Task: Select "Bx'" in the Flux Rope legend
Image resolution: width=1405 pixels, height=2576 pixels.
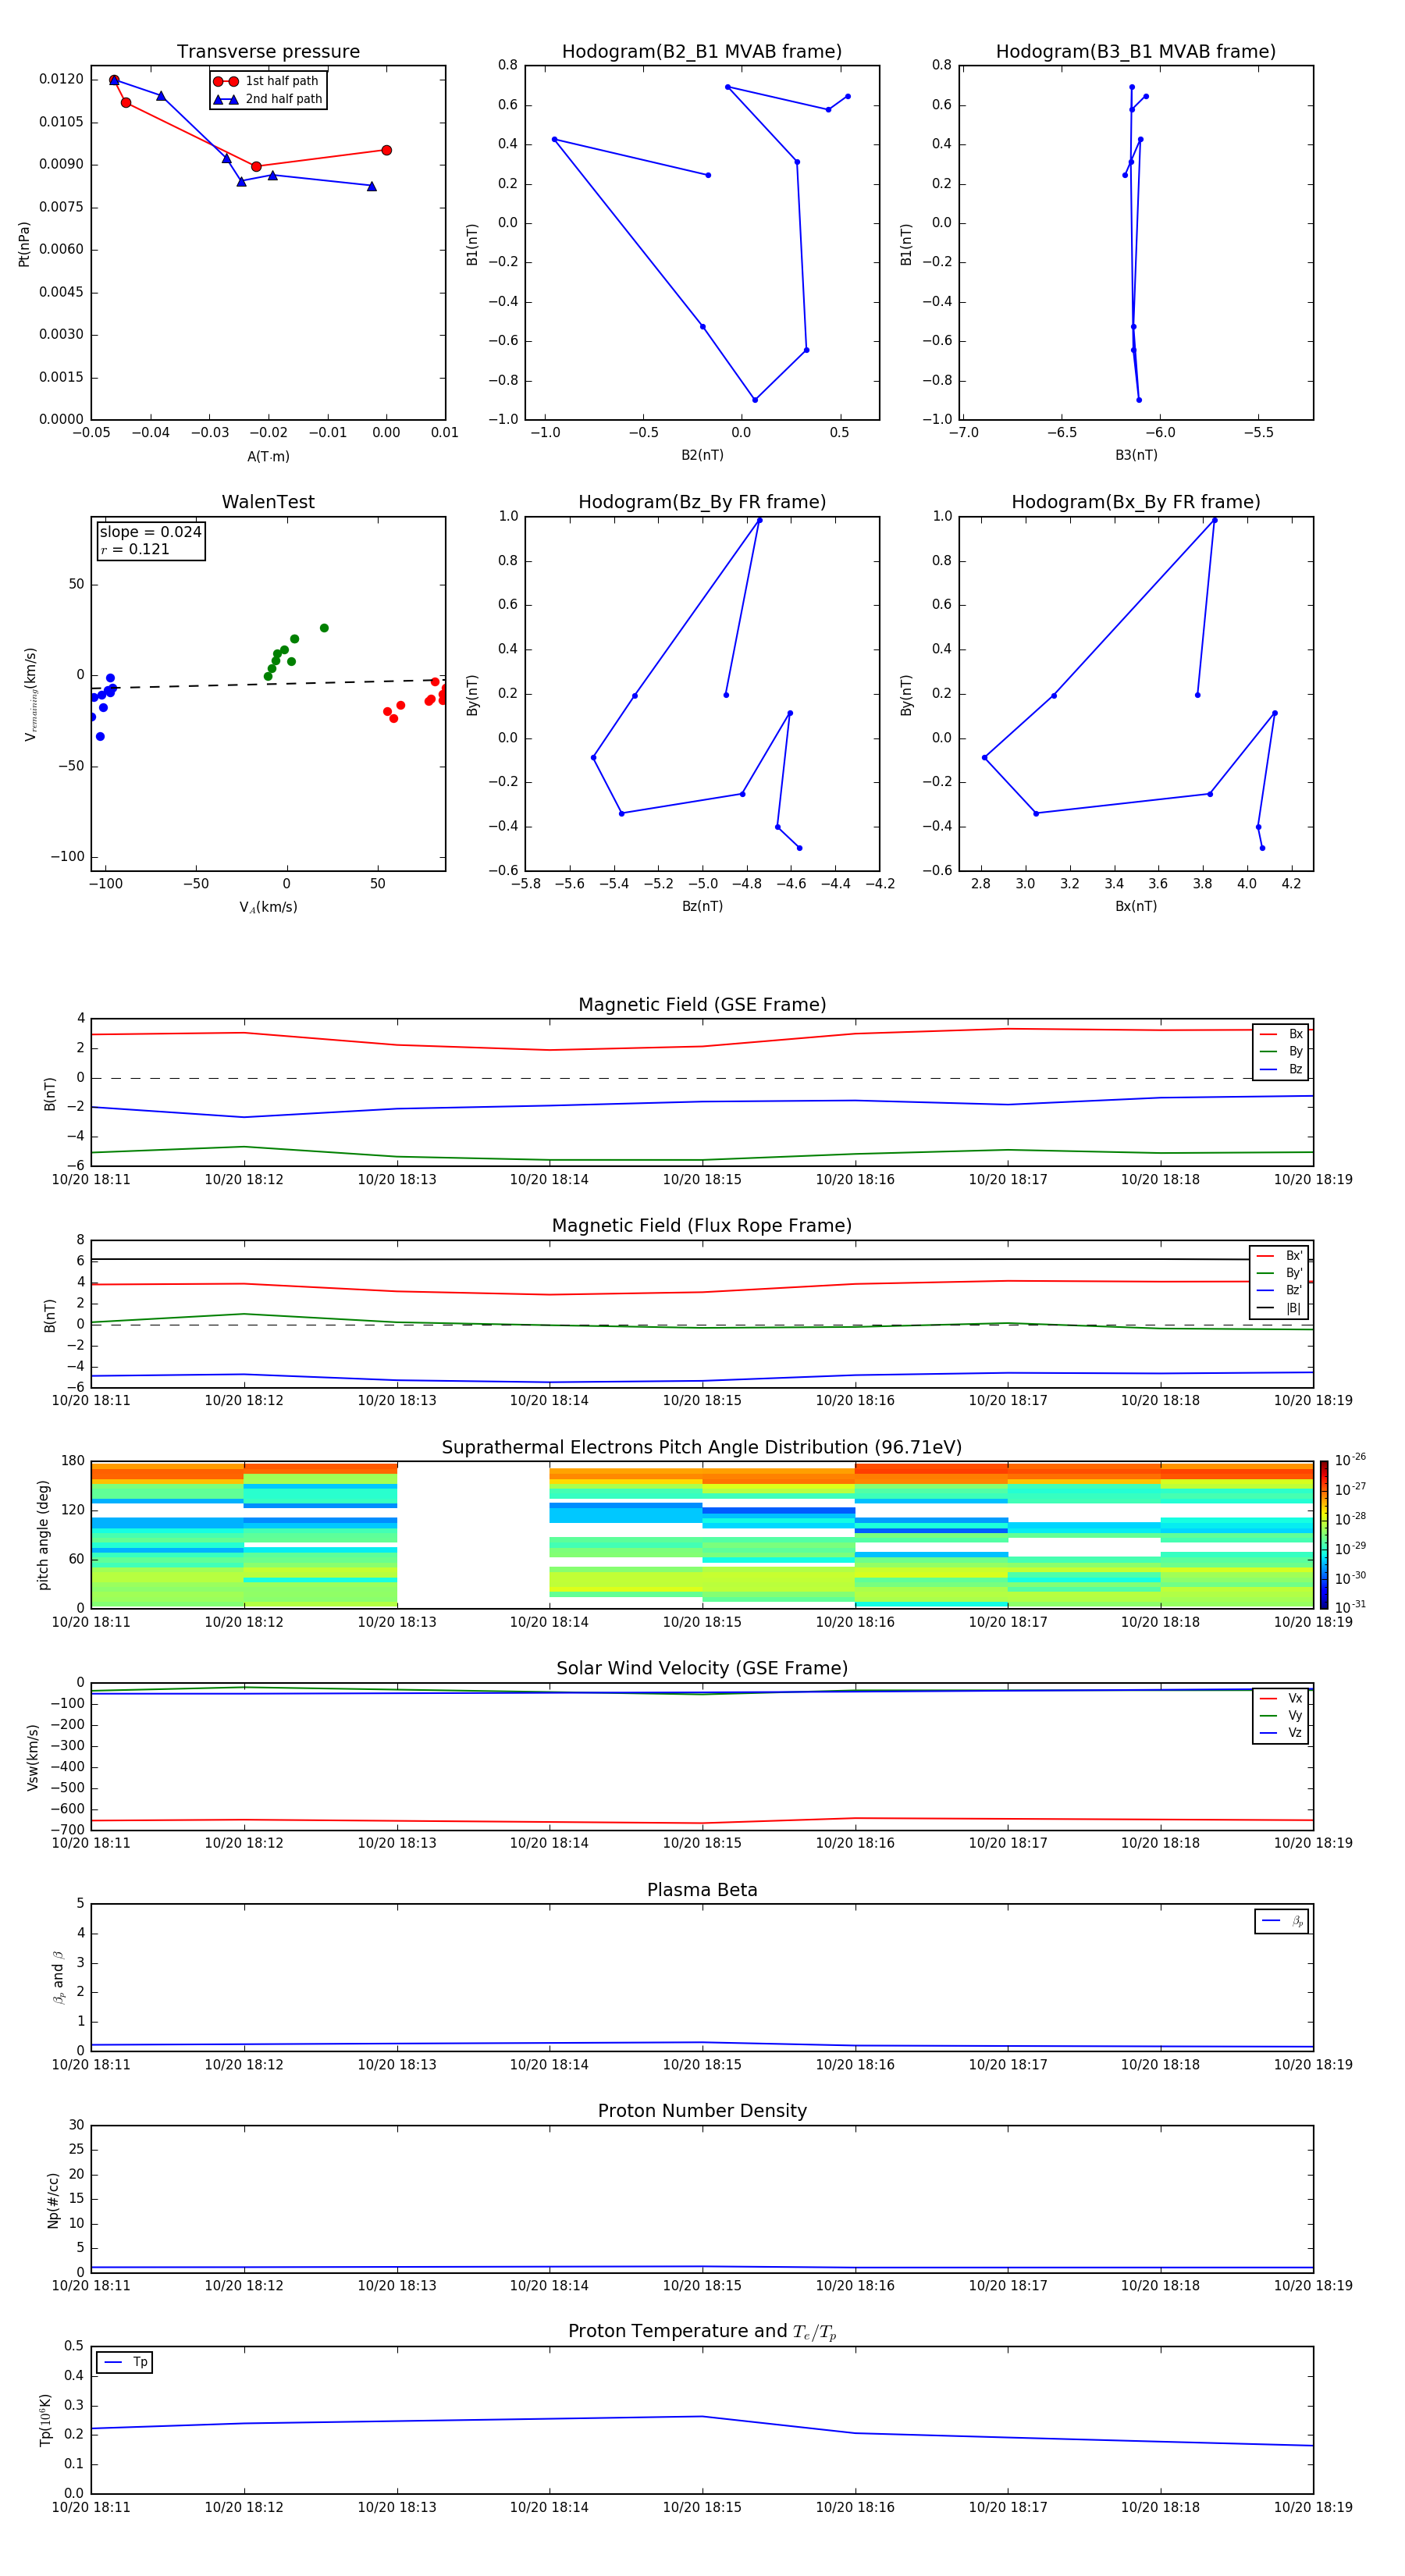Action: click(1279, 1256)
